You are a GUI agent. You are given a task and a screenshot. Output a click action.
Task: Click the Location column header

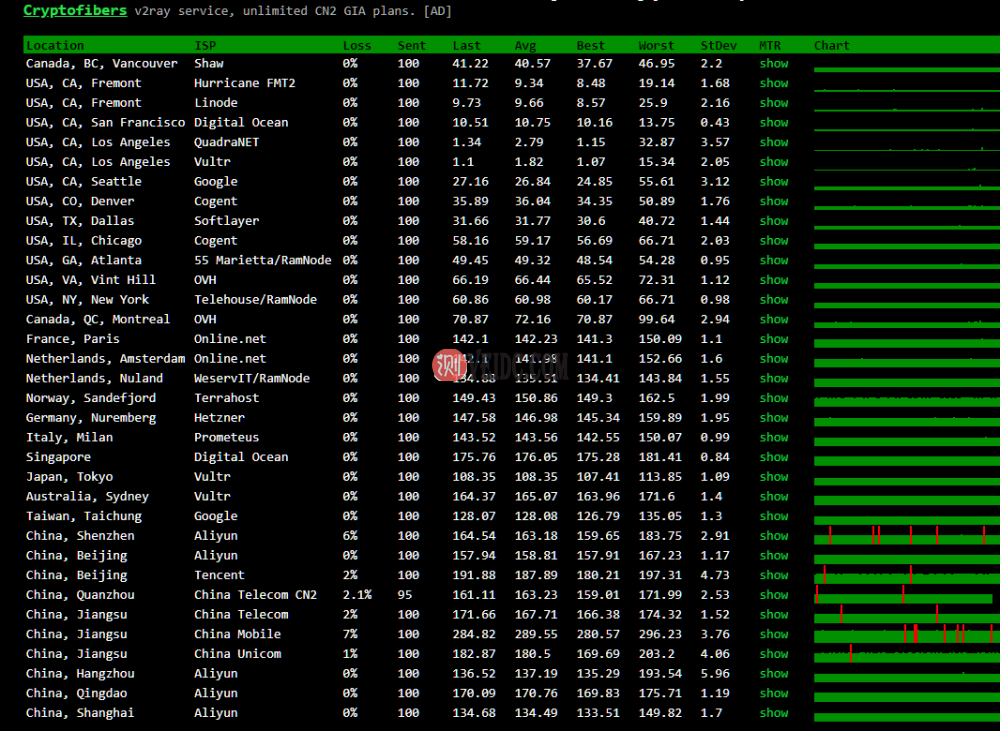pos(55,45)
